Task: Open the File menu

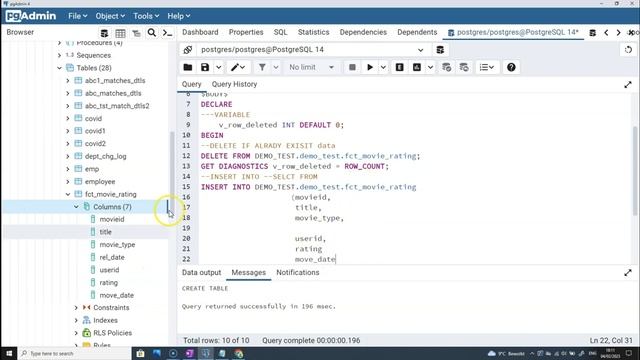Action: click(78, 16)
